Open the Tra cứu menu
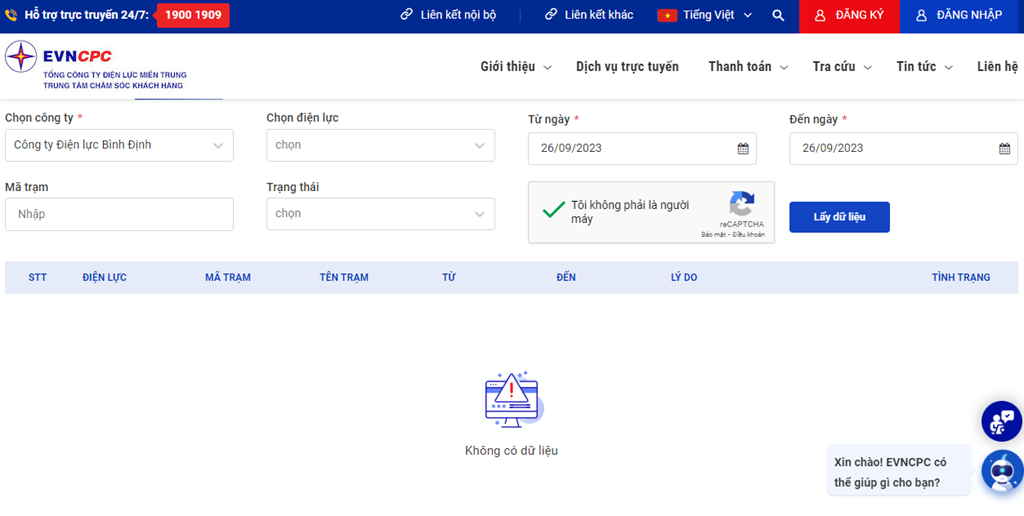Screen dimensions: 1024x516 842,67
